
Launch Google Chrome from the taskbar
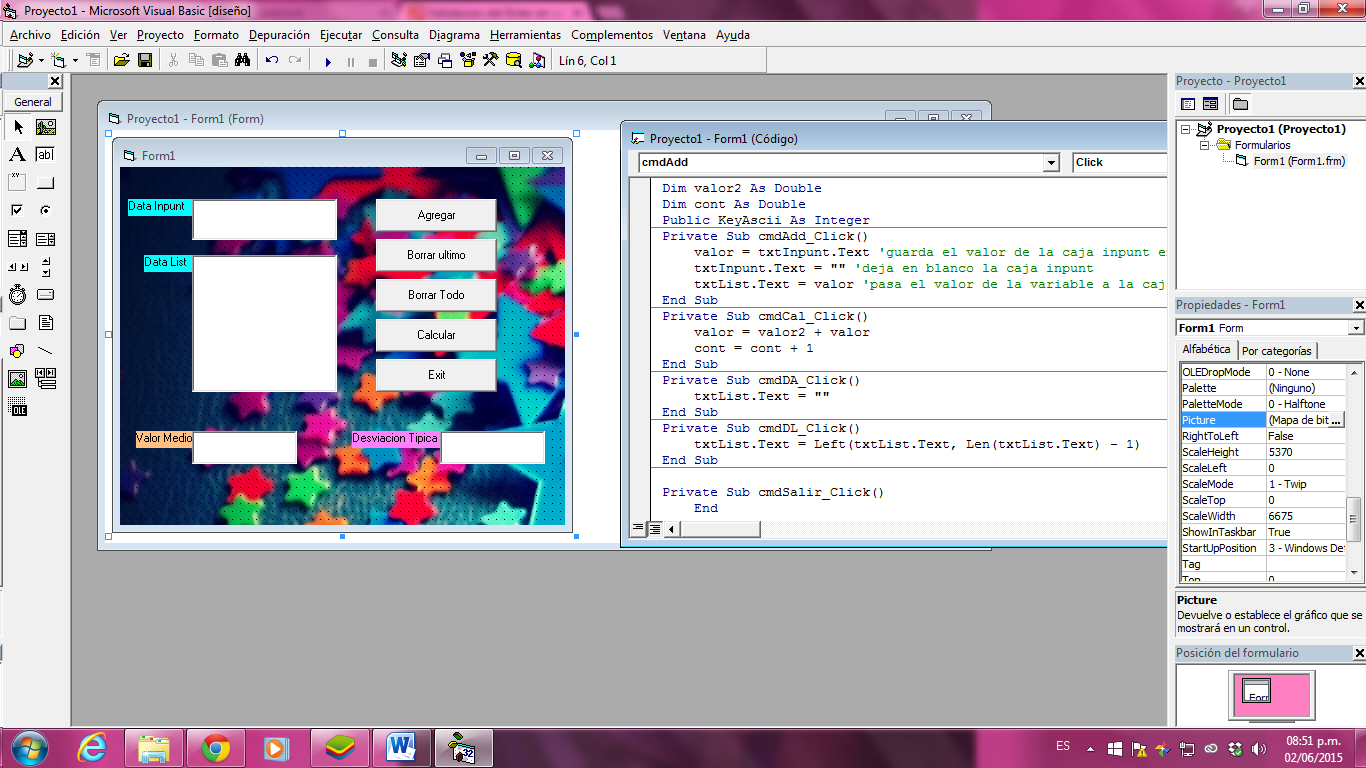coord(217,748)
